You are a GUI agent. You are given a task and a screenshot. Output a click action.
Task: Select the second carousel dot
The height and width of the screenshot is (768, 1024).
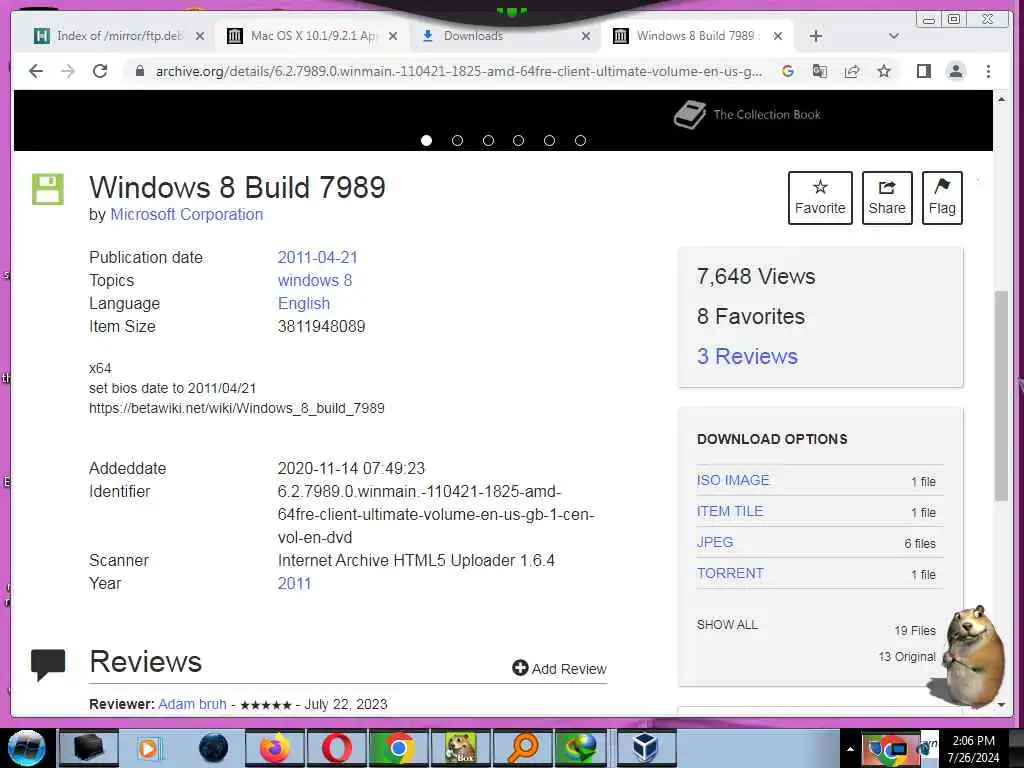[x=457, y=140]
